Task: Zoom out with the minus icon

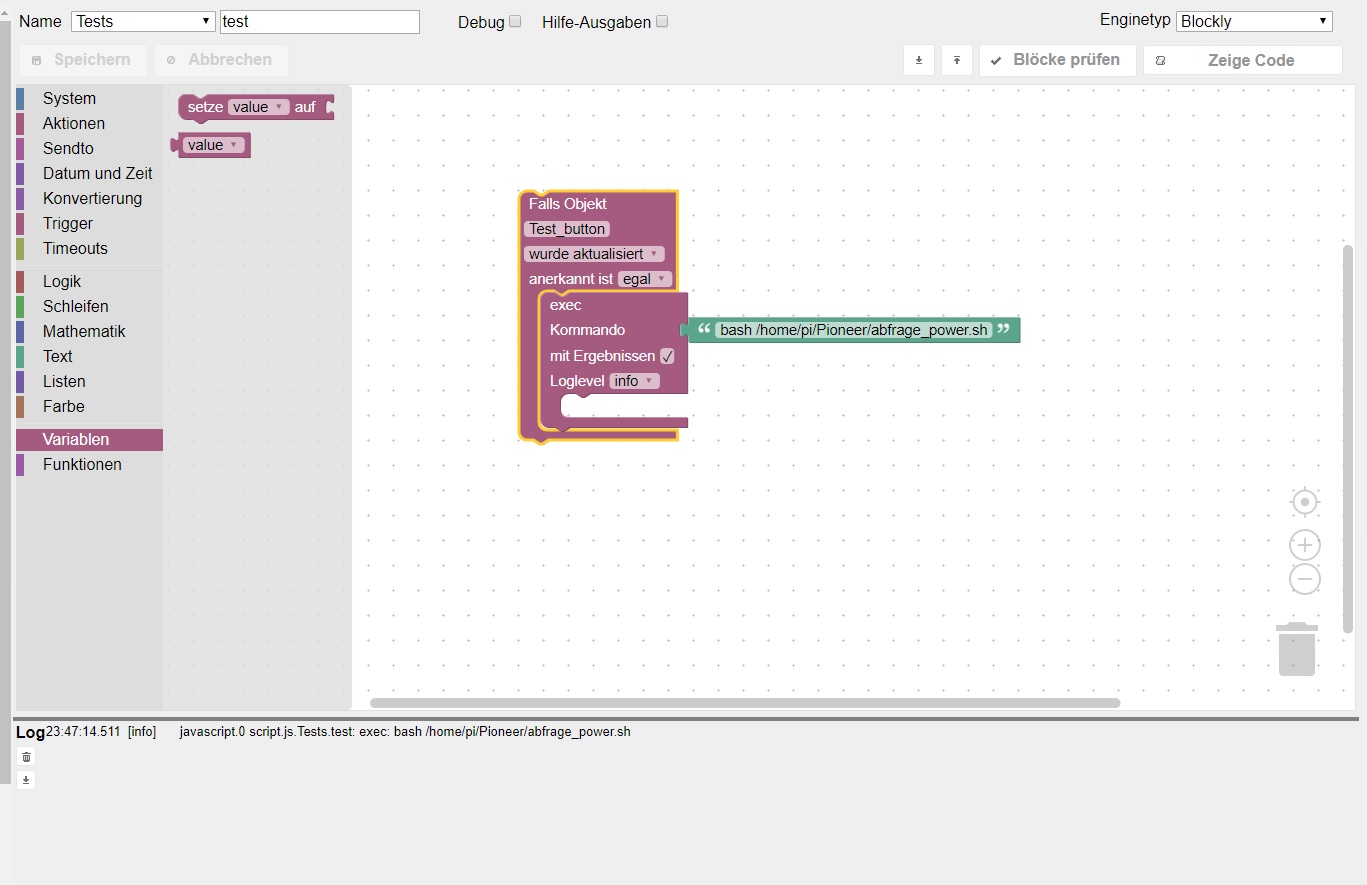Action: coord(1305,579)
